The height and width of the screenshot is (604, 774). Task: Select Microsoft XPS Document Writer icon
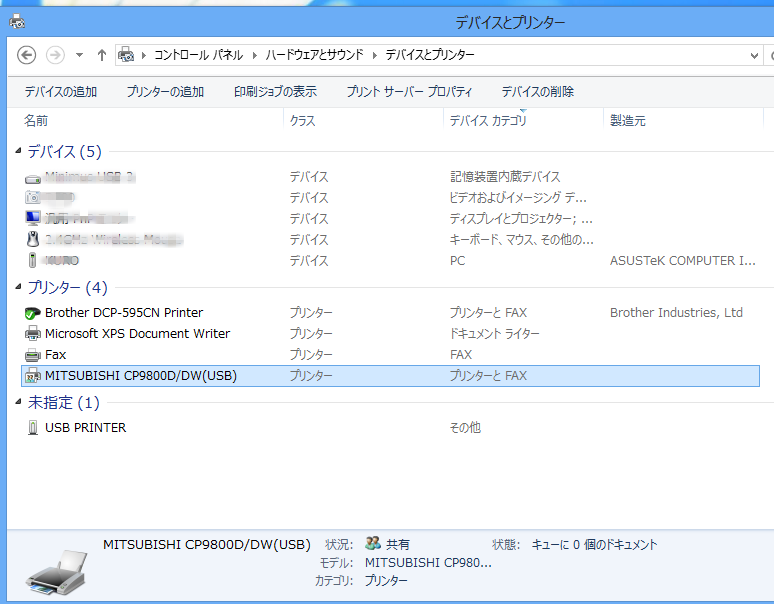pos(33,334)
